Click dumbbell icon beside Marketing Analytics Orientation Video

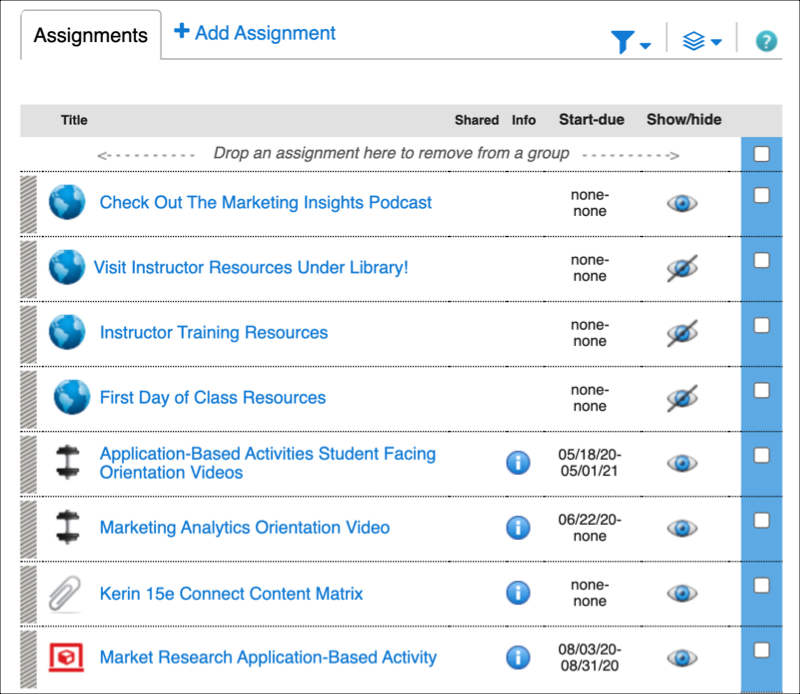(67, 527)
